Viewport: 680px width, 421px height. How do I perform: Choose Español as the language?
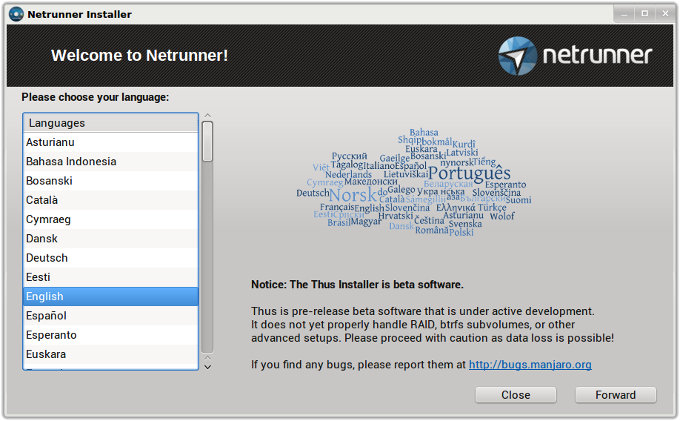click(111, 316)
